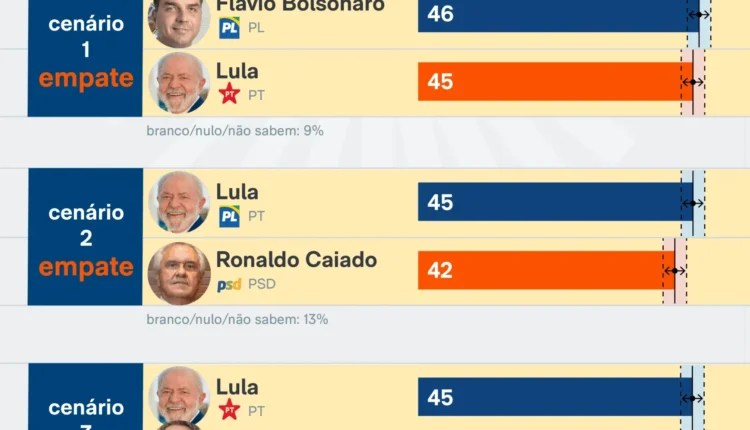This screenshot has width=750, height=430.
Task: Click the PT star logo in cenário 3
Action: tap(229, 409)
